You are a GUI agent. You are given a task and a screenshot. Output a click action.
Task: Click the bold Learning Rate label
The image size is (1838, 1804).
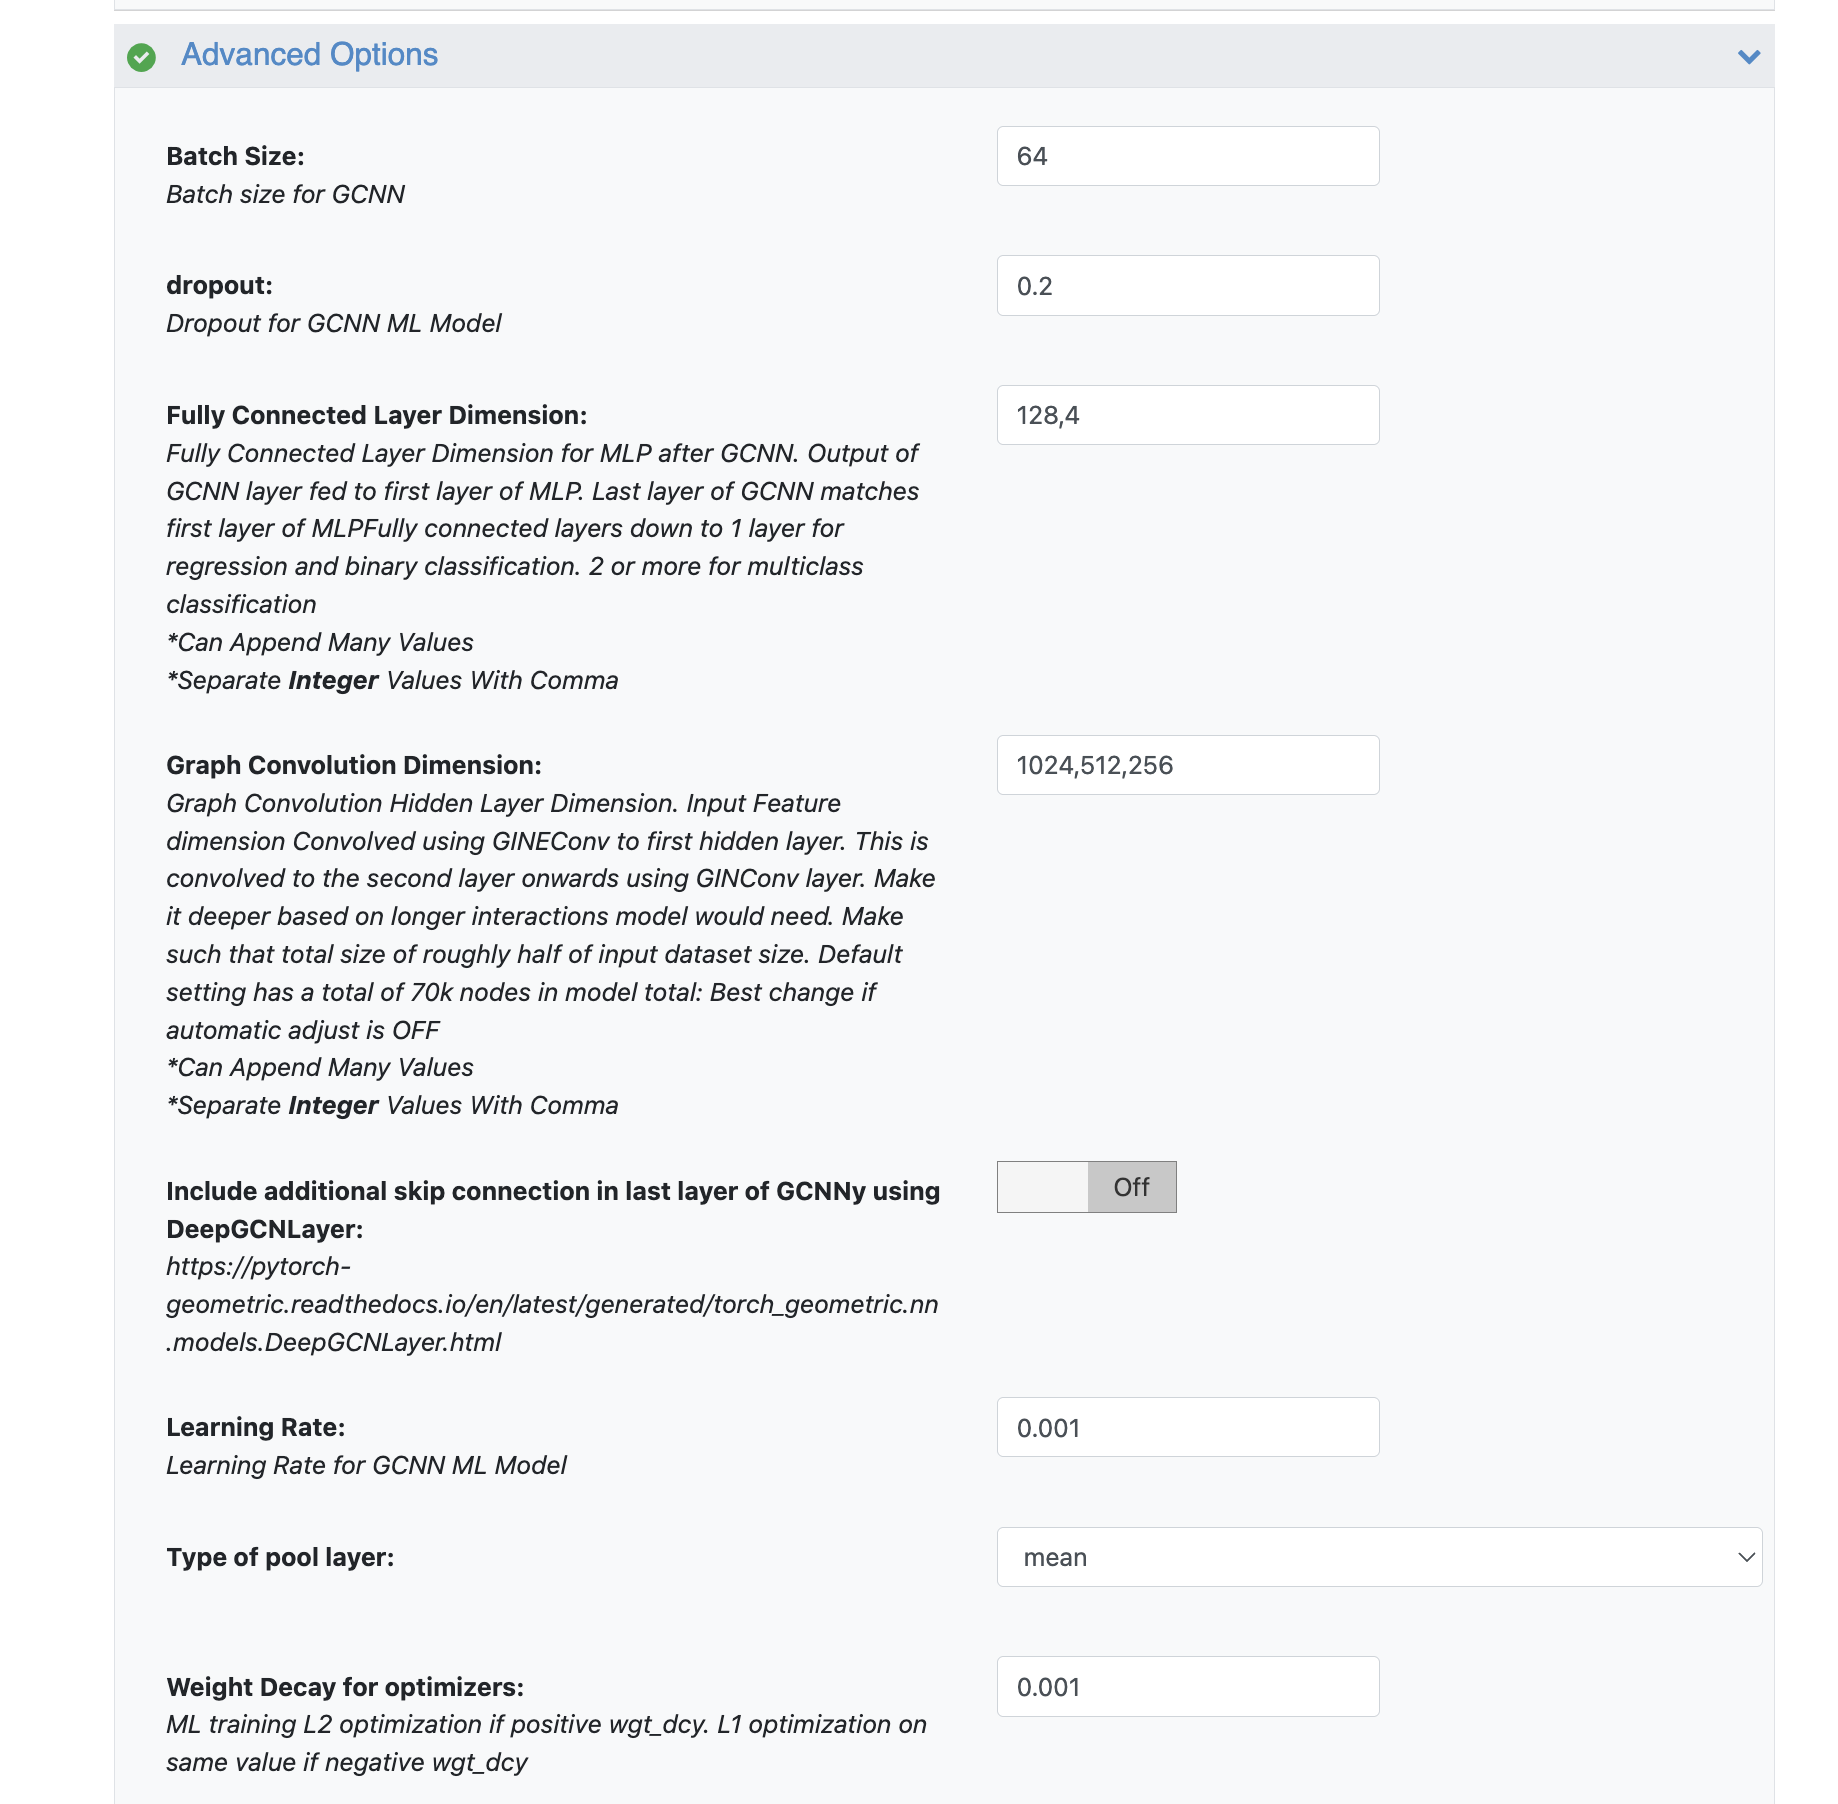[x=255, y=1427]
